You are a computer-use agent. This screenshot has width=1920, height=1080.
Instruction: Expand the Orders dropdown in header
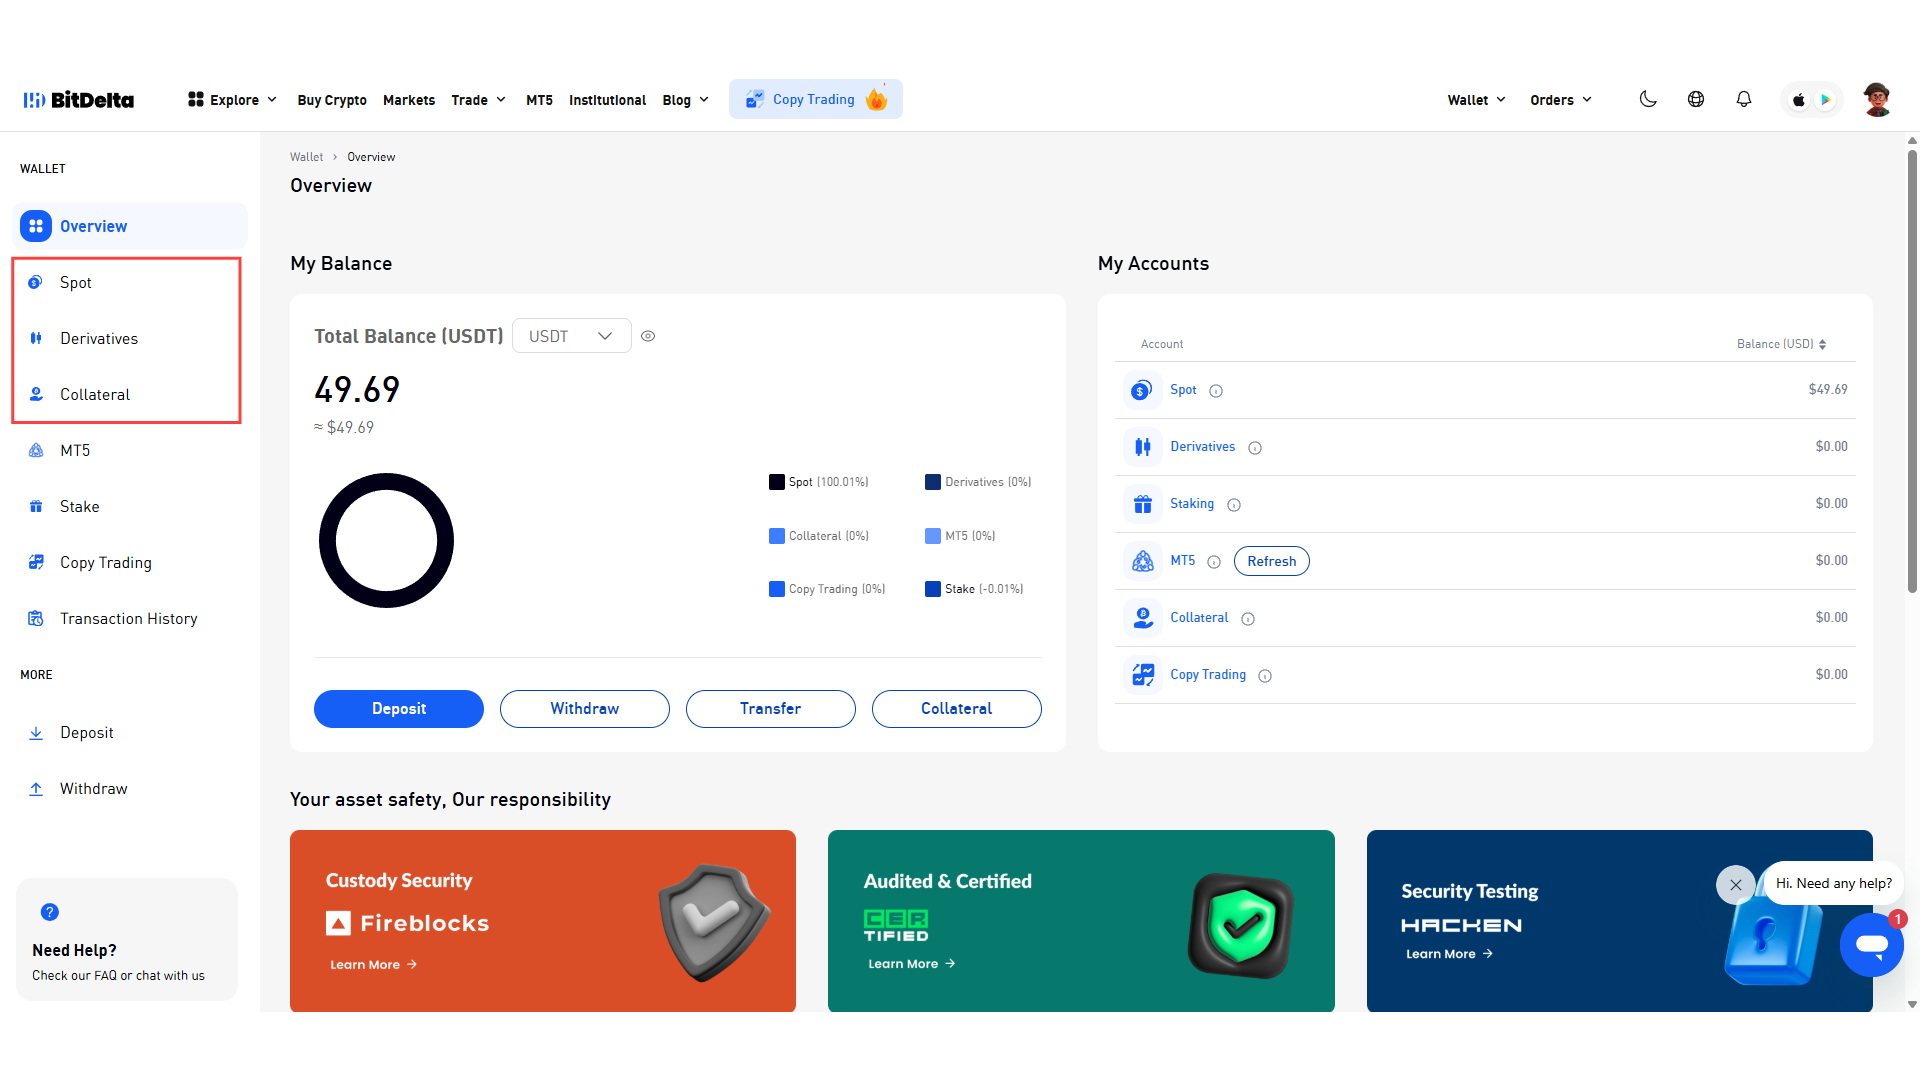1560,100
